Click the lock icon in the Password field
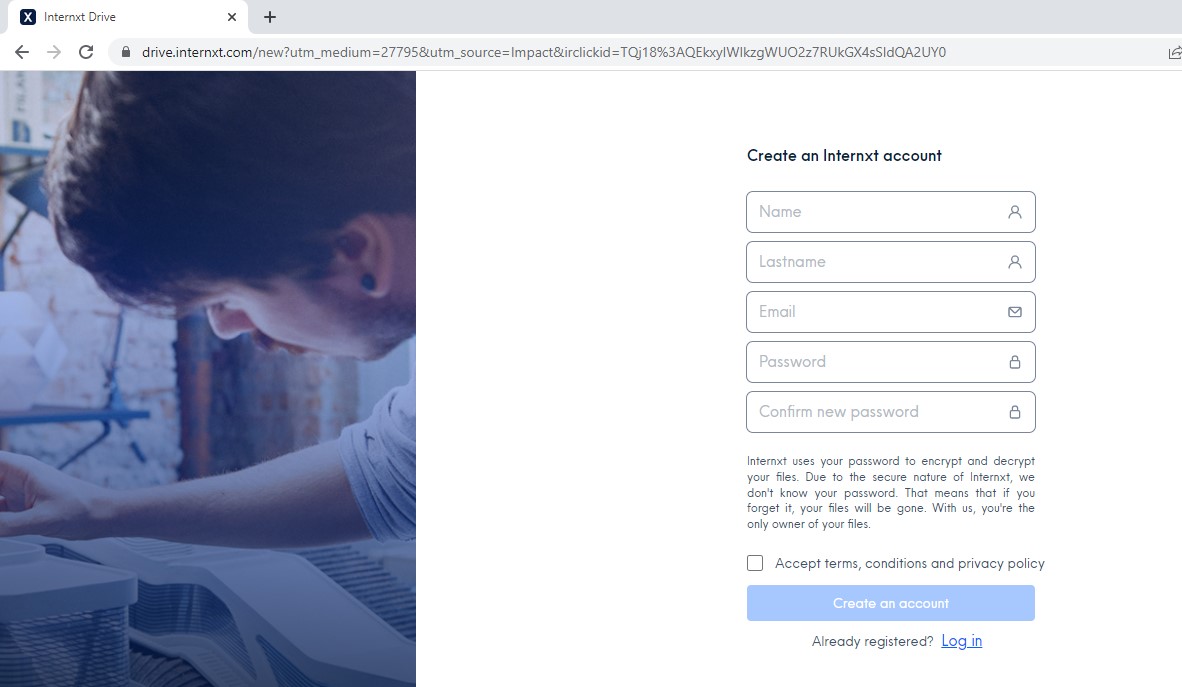The image size is (1182, 687). coord(1015,362)
